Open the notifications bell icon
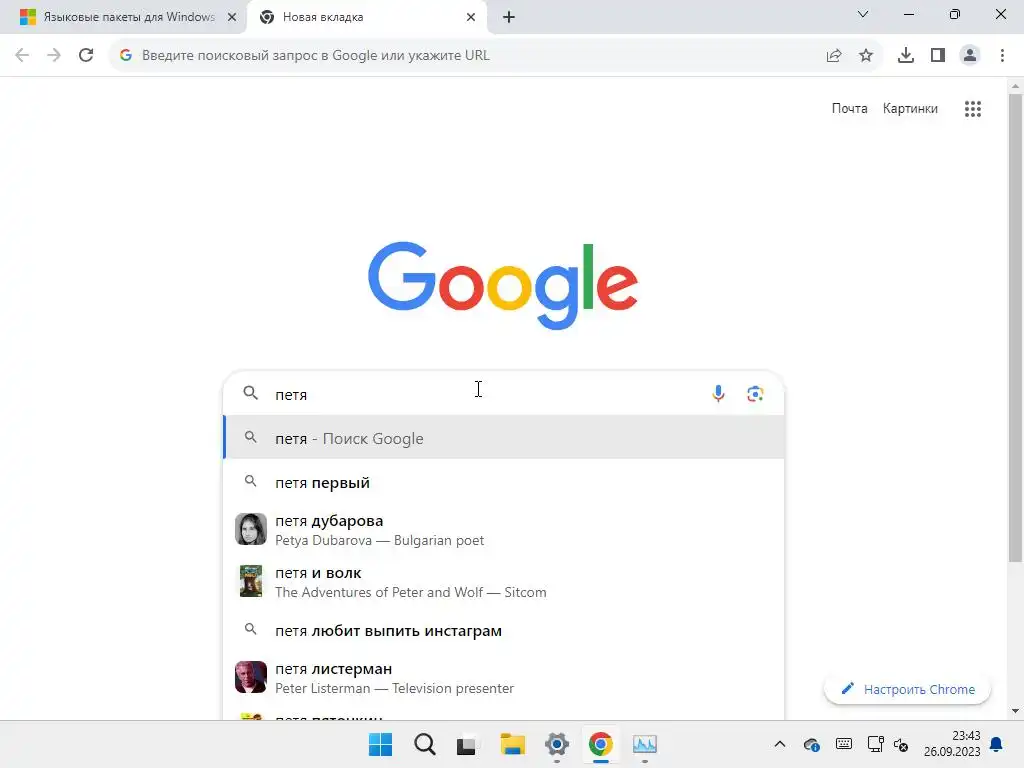Image resolution: width=1024 pixels, height=768 pixels. pos(997,744)
